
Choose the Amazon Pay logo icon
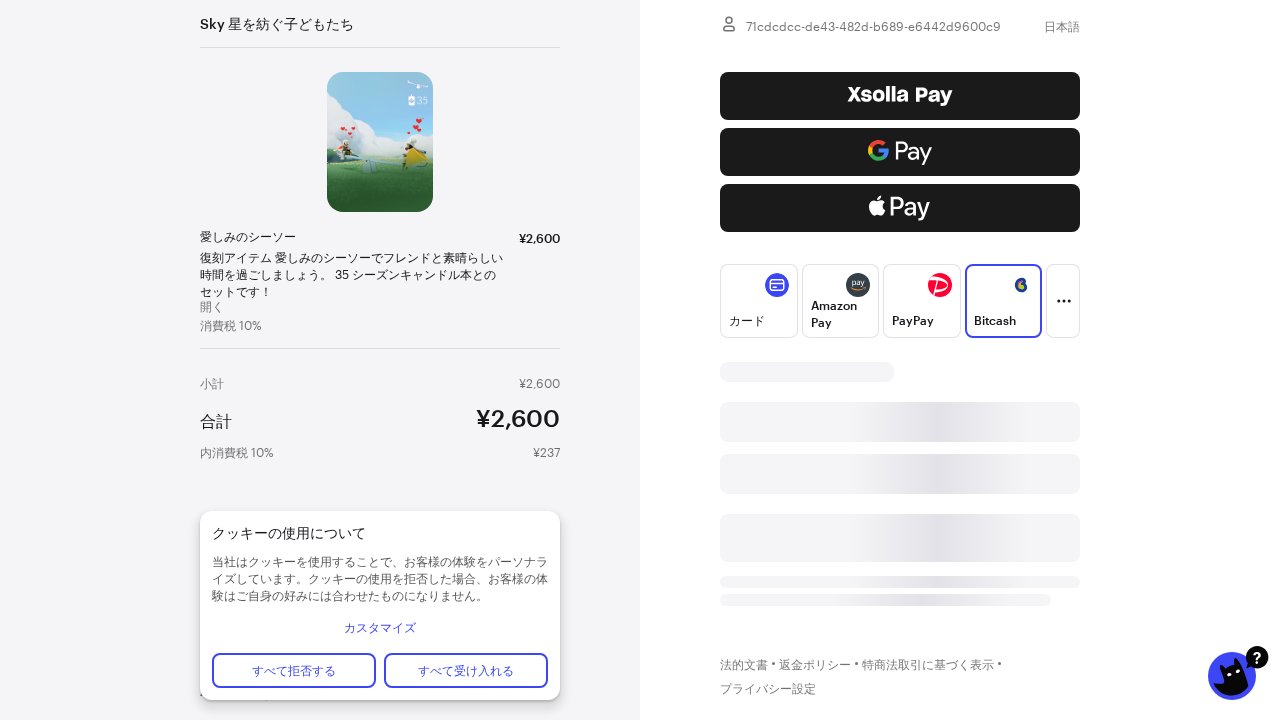(x=858, y=285)
